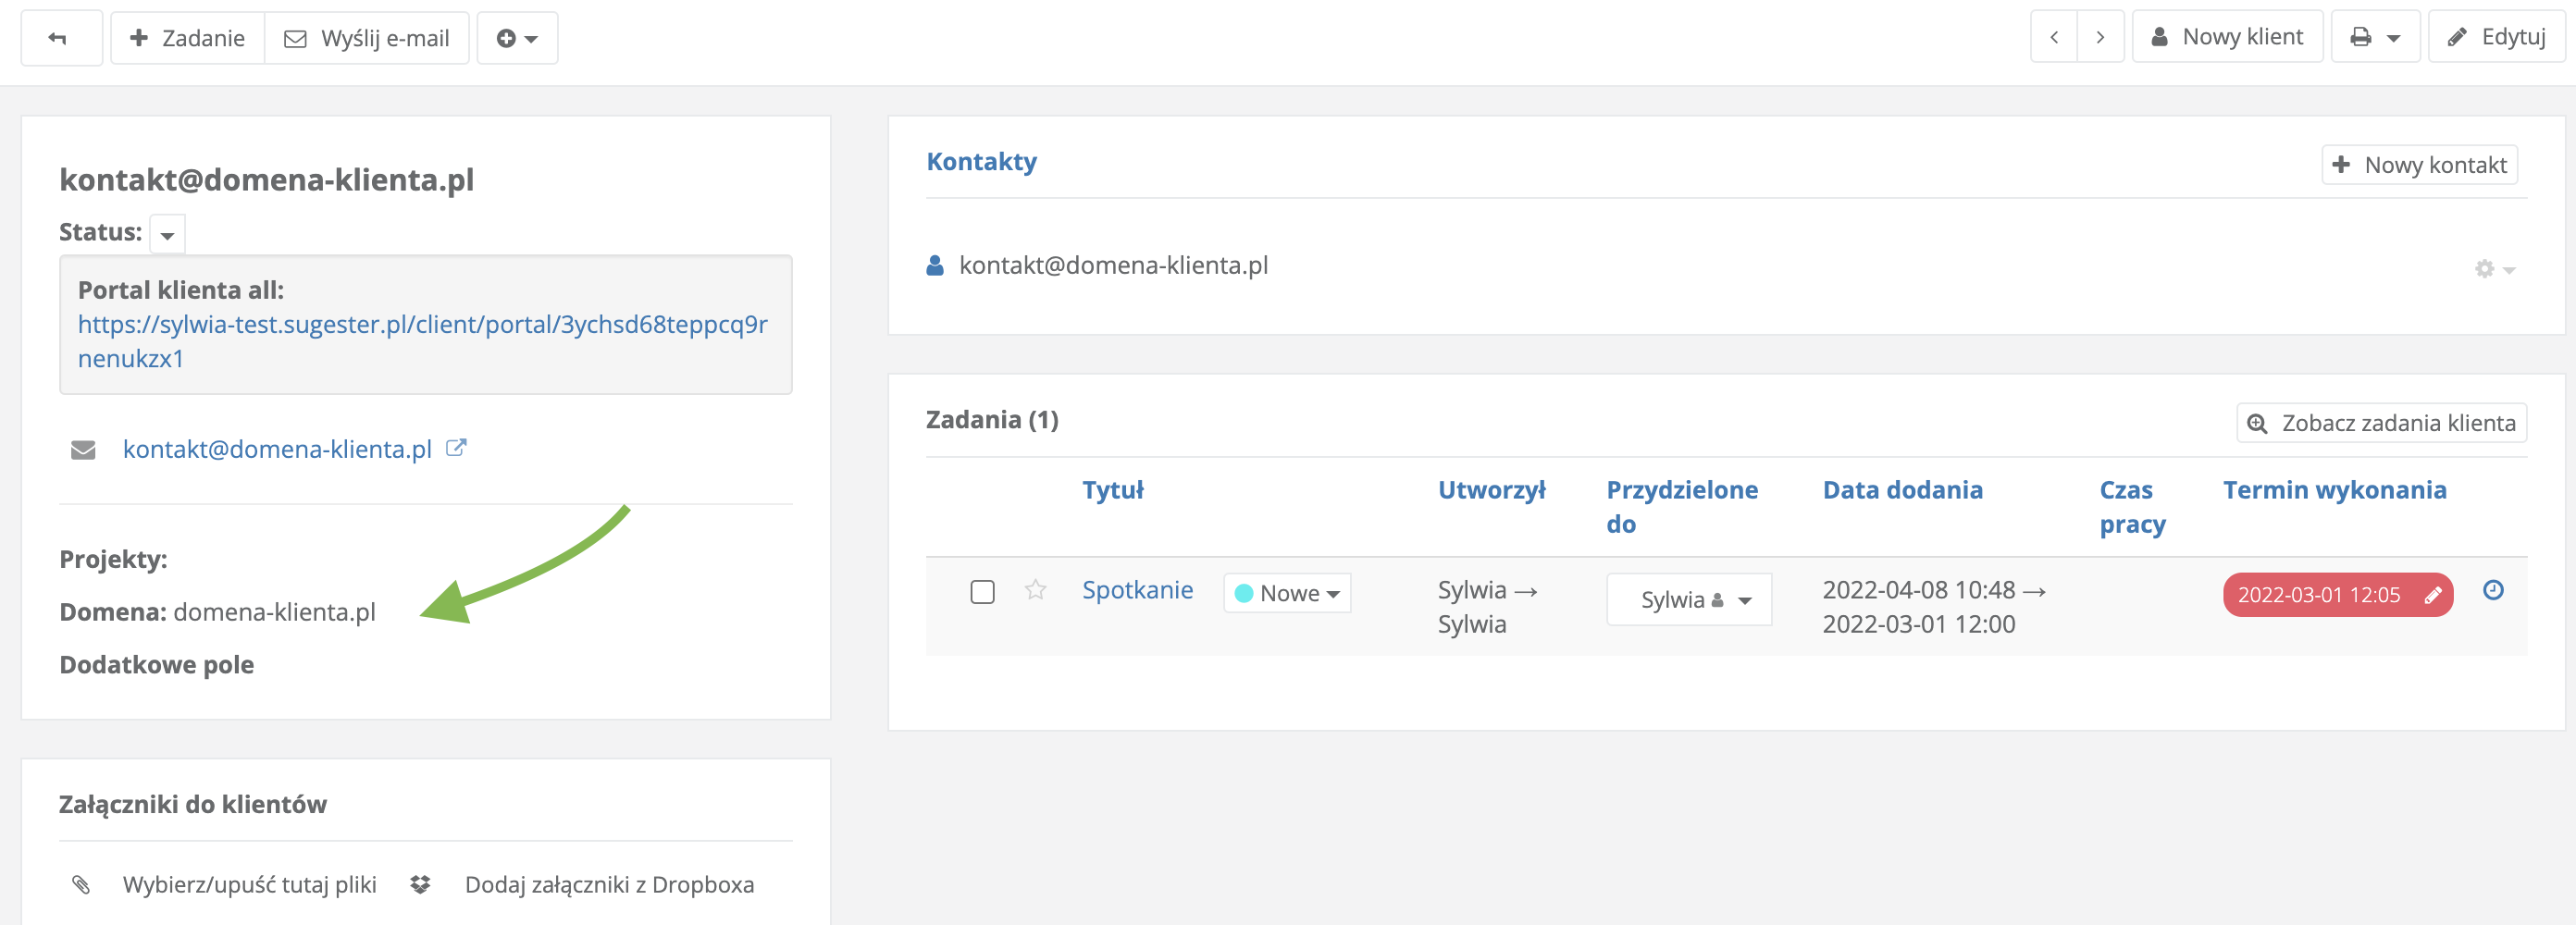Open the contact gear settings menu
The image size is (2576, 925).
click(x=2494, y=268)
